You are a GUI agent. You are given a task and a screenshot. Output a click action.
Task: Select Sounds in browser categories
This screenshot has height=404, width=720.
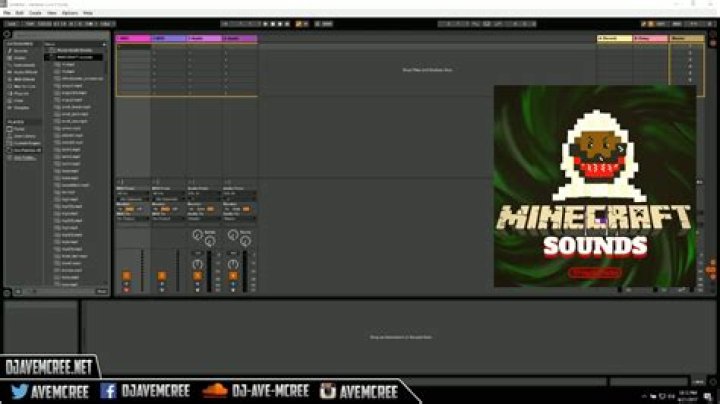[x=20, y=51]
